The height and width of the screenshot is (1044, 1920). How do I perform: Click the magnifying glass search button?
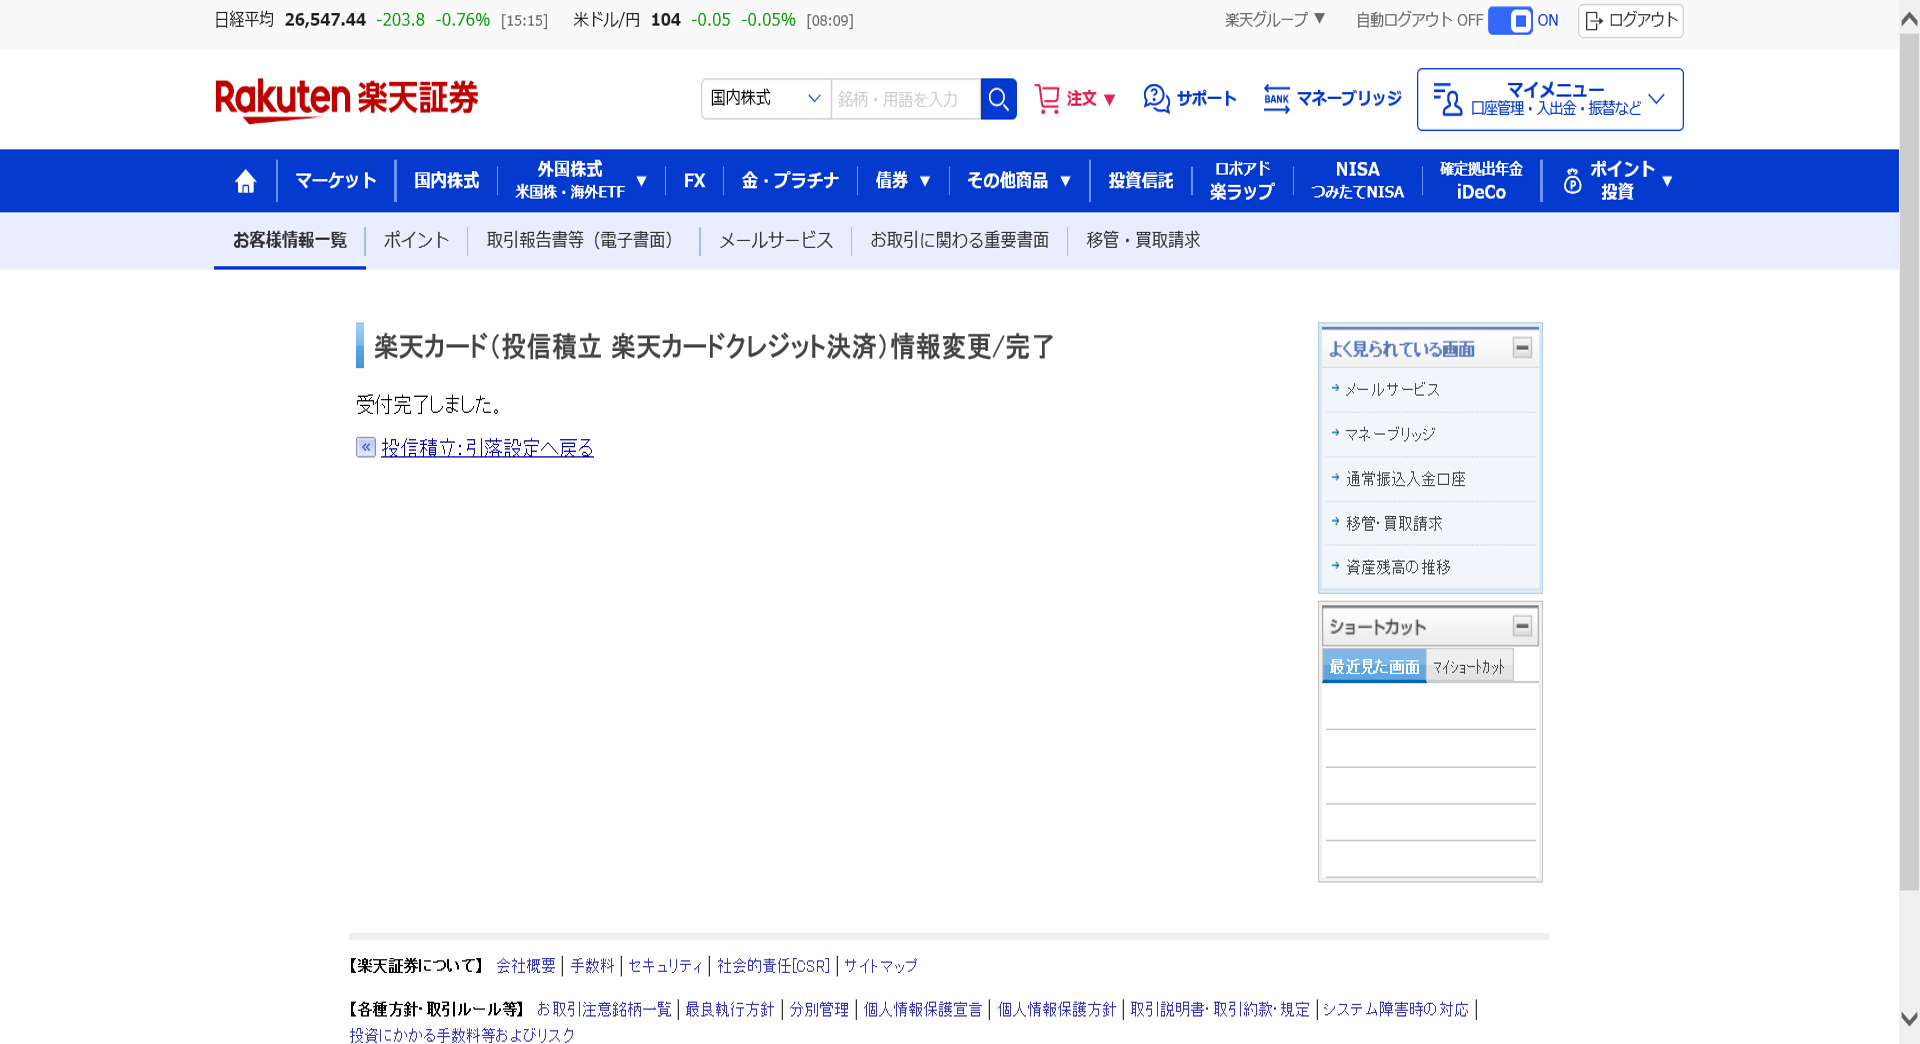(x=998, y=99)
